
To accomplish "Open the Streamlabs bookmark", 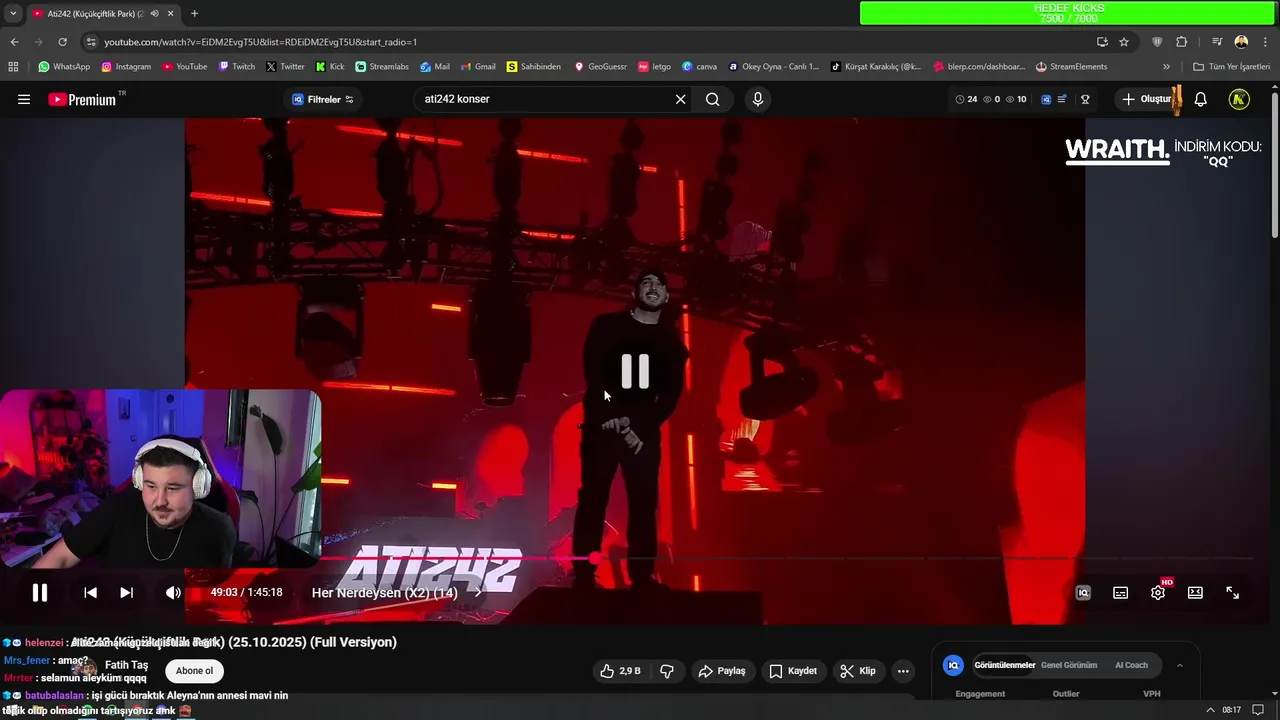I will (x=382, y=67).
